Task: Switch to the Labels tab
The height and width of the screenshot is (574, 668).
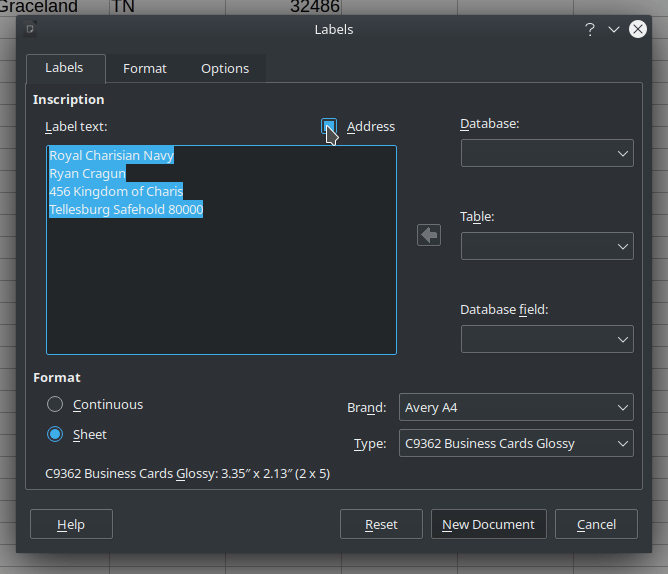Action: click(x=65, y=68)
